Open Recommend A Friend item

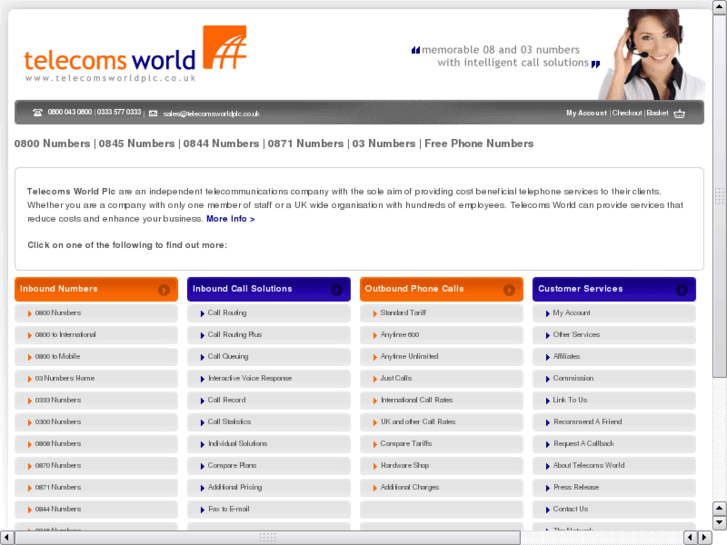614,422
